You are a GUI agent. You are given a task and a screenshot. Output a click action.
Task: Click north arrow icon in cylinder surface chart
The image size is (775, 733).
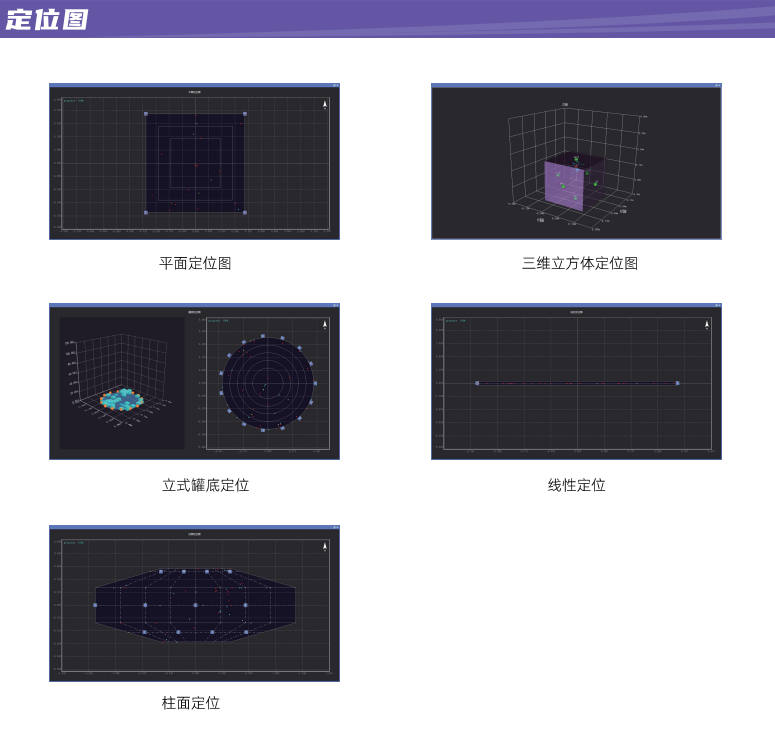324,546
